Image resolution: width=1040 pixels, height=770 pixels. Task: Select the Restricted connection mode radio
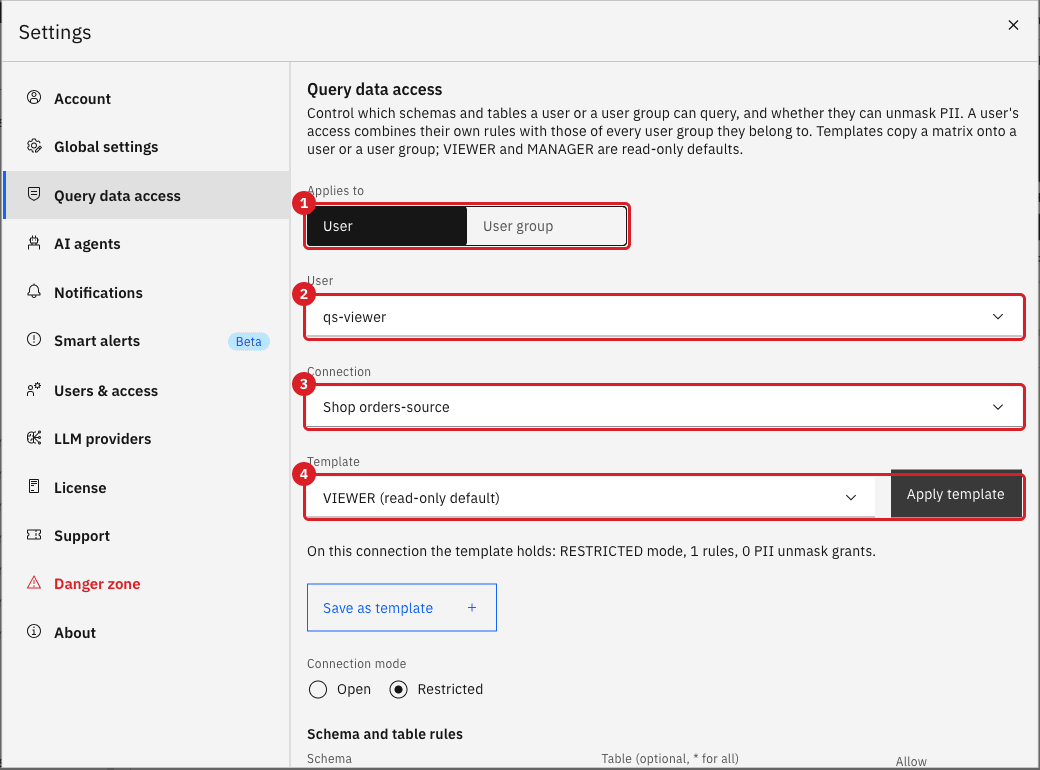(x=399, y=690)
